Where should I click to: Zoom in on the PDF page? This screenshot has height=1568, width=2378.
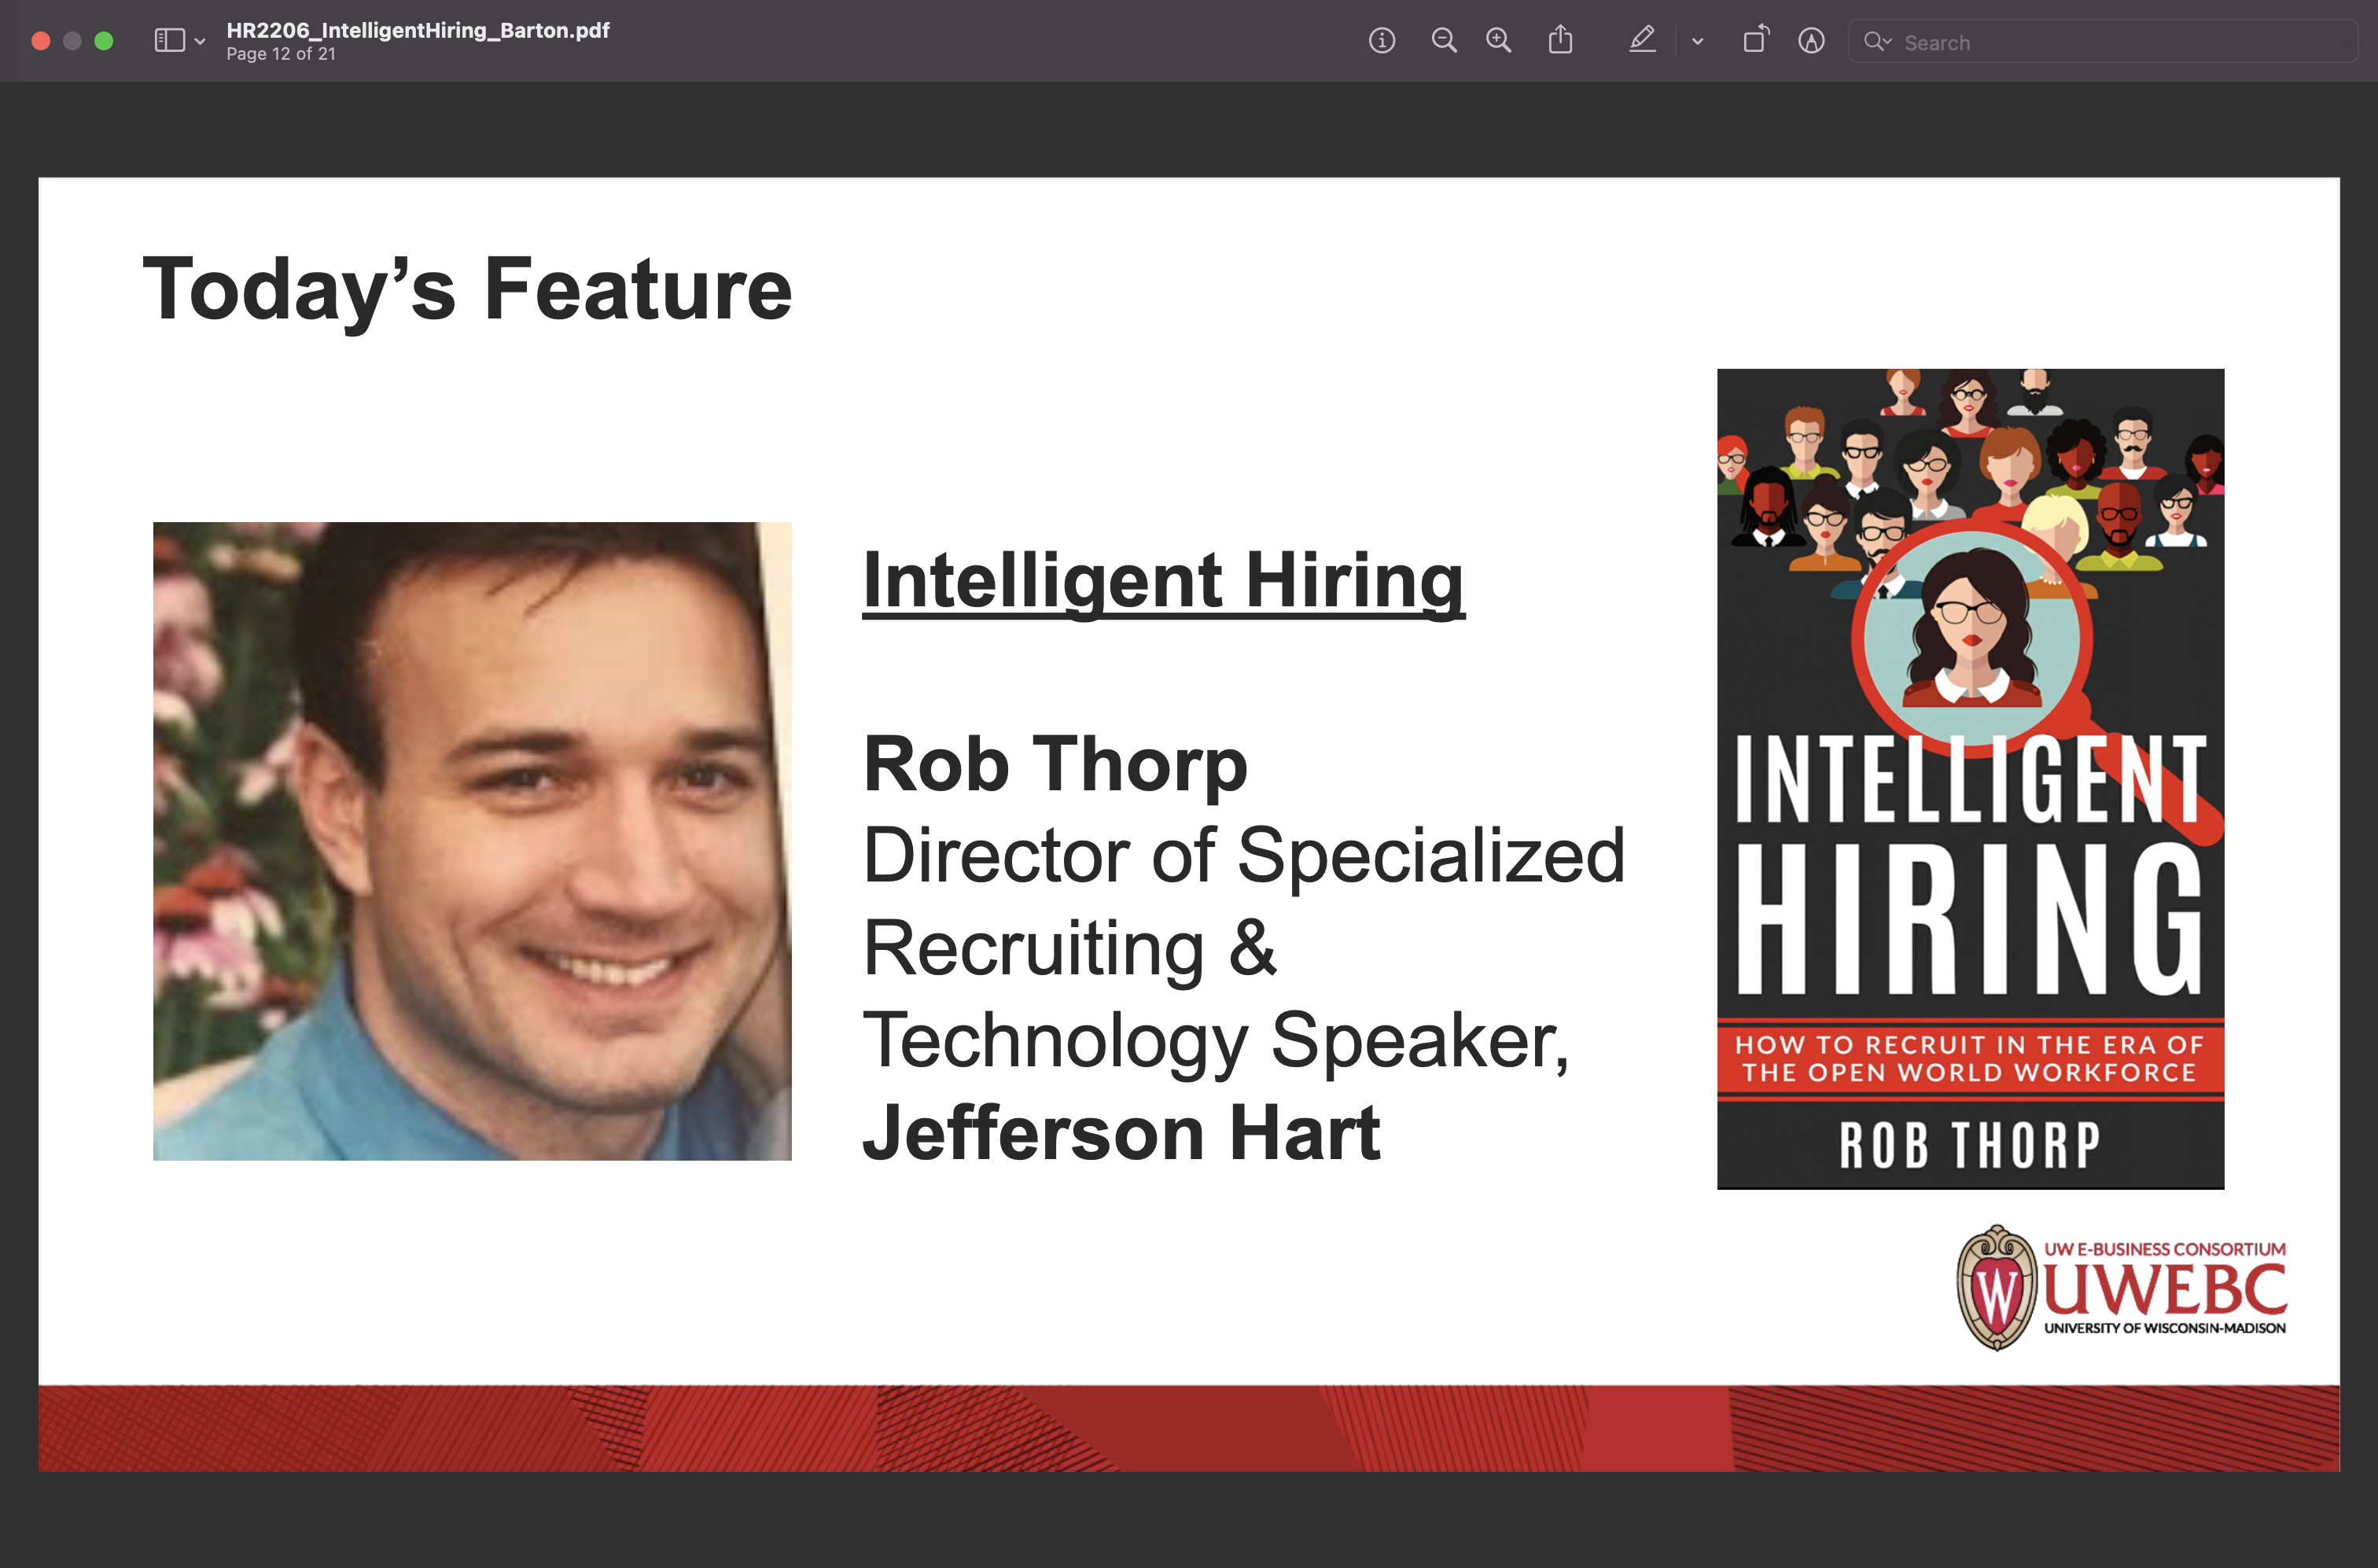coord(1499,41)
